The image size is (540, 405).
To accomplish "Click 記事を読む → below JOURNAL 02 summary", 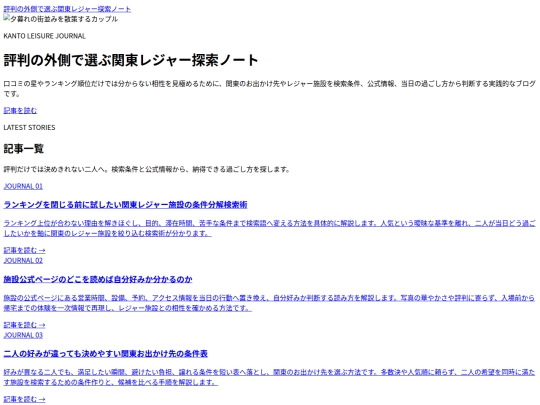I will pos(24,325).
